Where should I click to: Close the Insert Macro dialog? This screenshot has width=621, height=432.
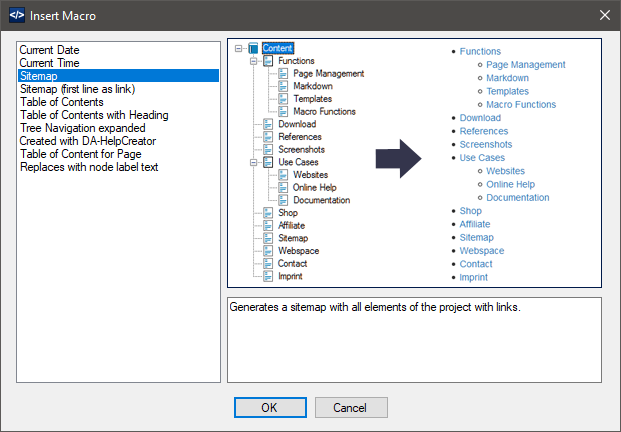tap(605, 15)
